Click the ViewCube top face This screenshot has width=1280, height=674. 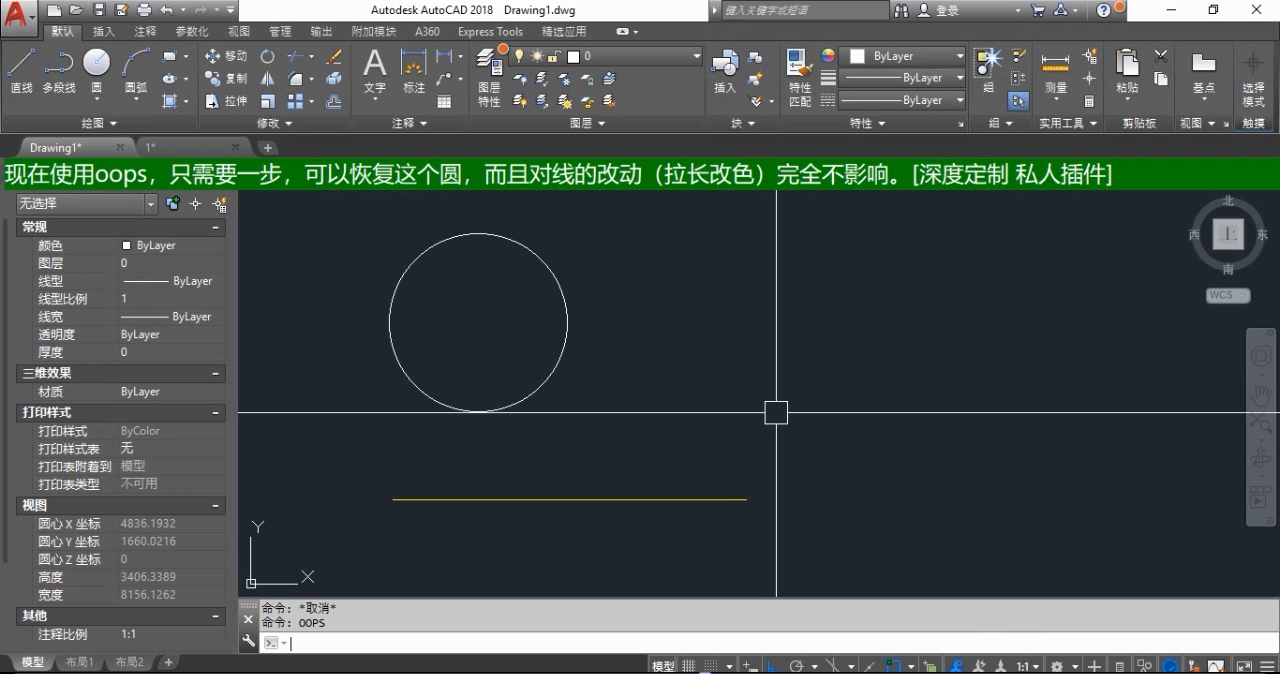point(1228,235)
